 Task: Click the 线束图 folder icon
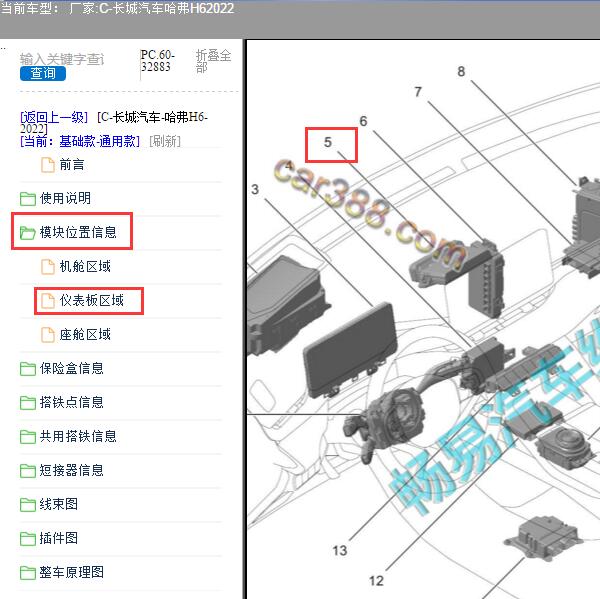coord(28,505)
